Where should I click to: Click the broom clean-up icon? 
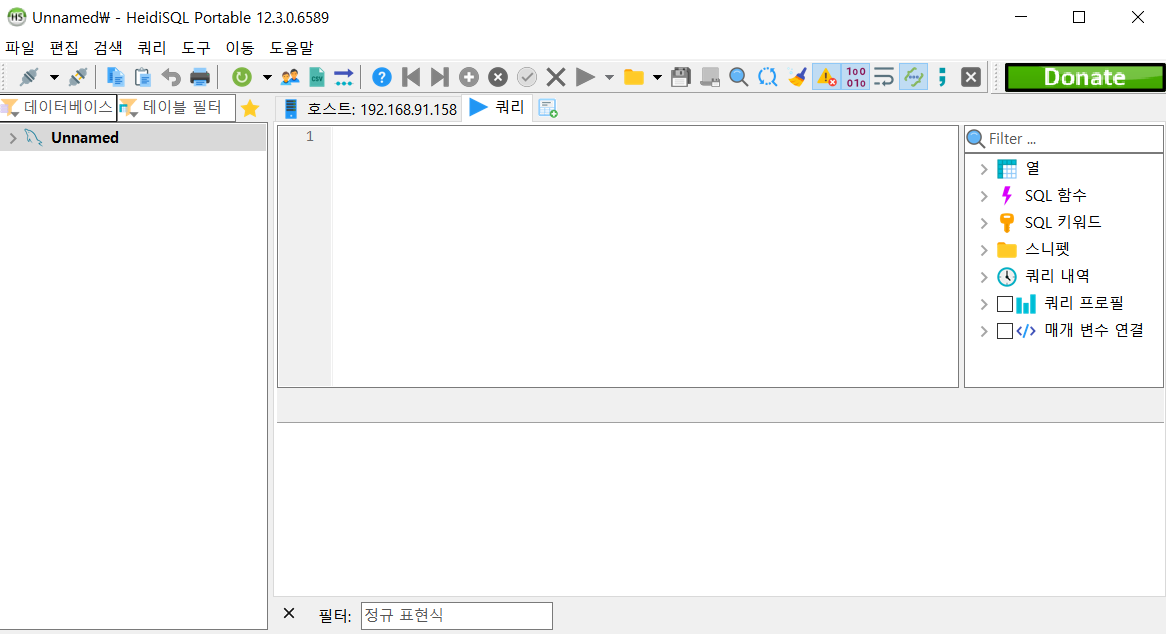(797, 77)
